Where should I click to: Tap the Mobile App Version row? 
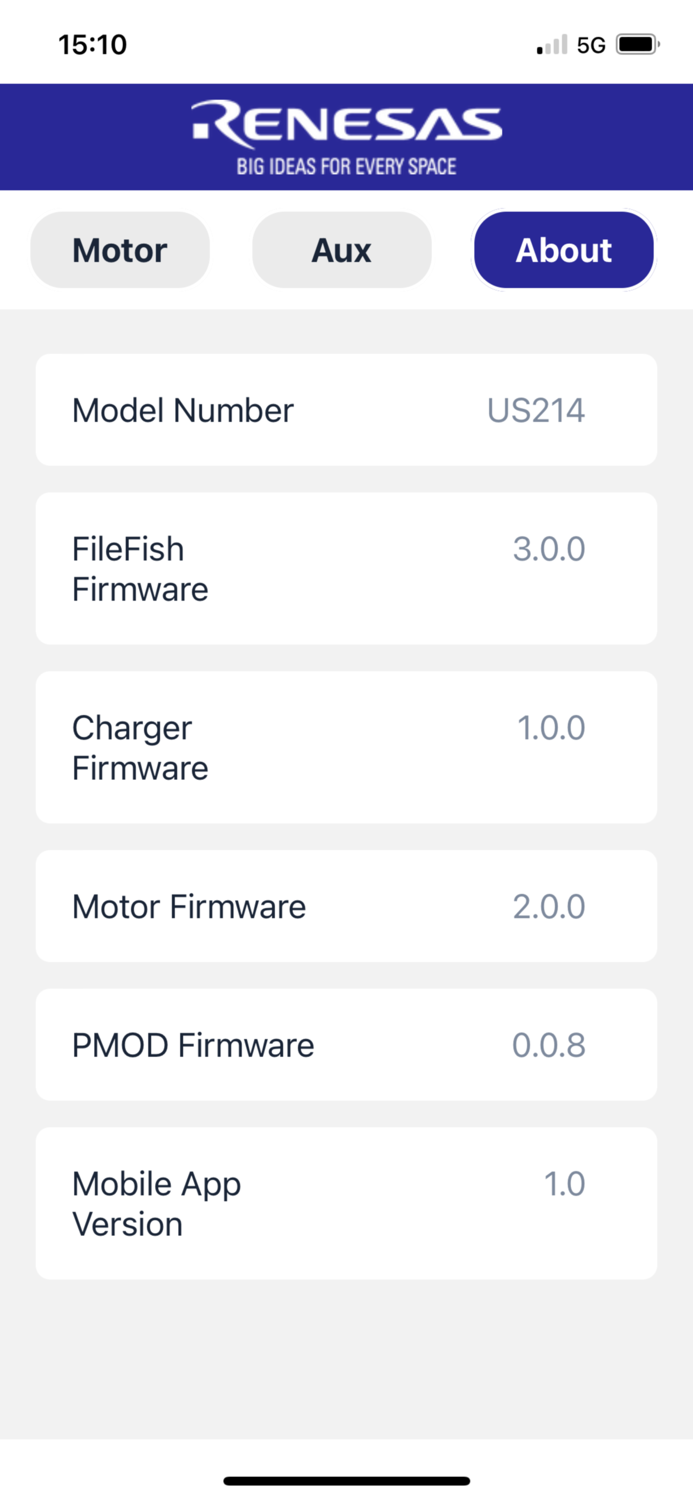[346, 1203]
